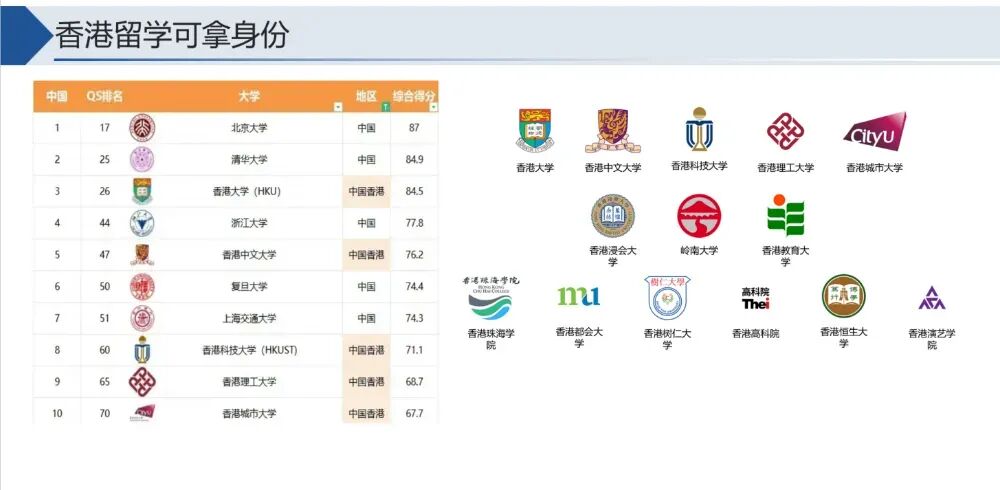
Task: Select the 香港中文大学 cell in the table
Action: (x=249, y=255)
